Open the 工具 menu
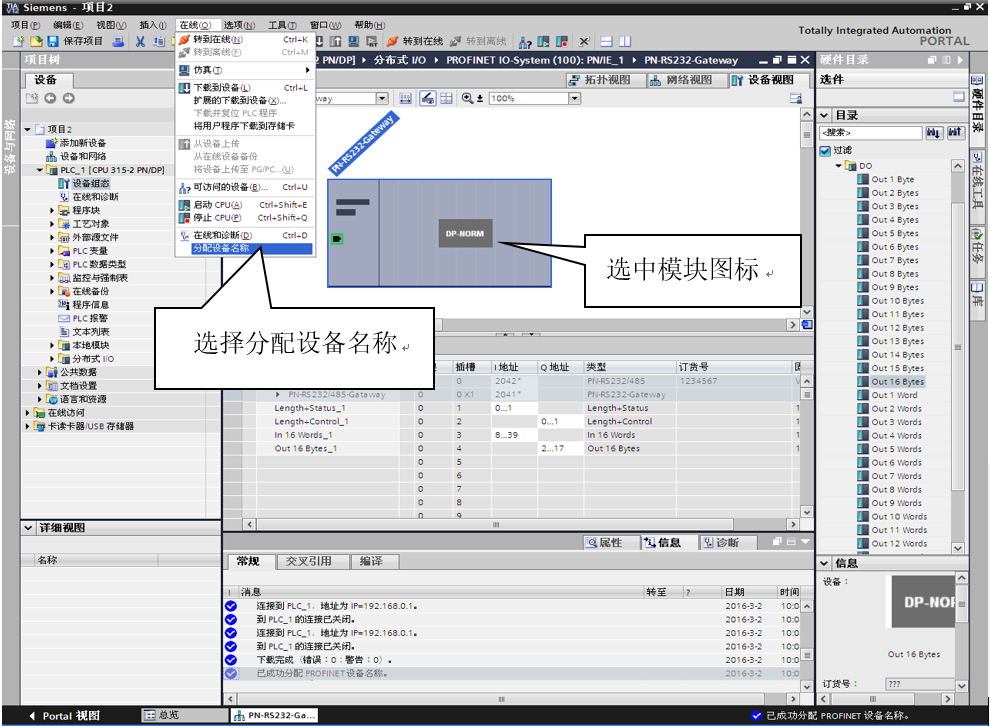 click(282, 25)
